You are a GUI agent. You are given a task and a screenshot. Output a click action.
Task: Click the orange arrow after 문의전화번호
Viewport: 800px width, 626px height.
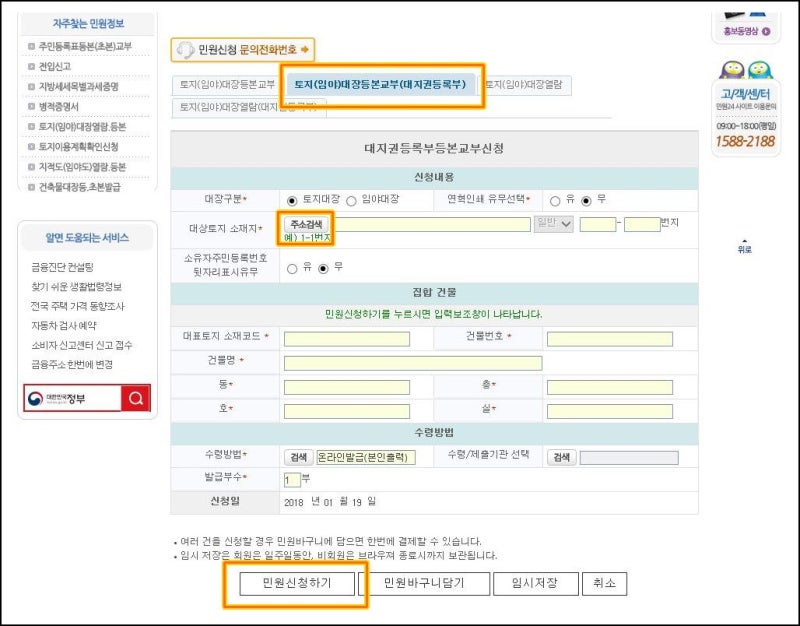click(x=305, y=49)
